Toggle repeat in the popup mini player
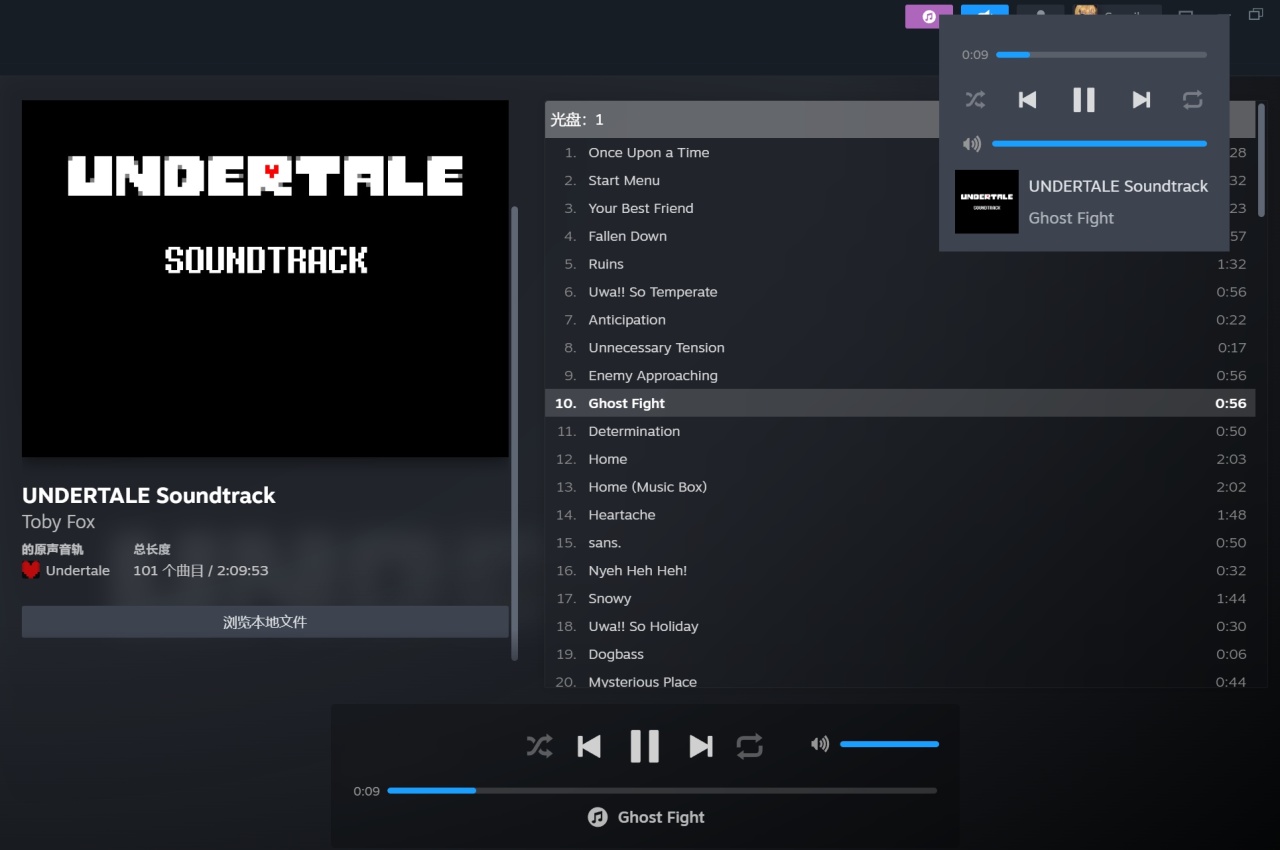Screen dimensions: 1280x850 point(1192,99)
